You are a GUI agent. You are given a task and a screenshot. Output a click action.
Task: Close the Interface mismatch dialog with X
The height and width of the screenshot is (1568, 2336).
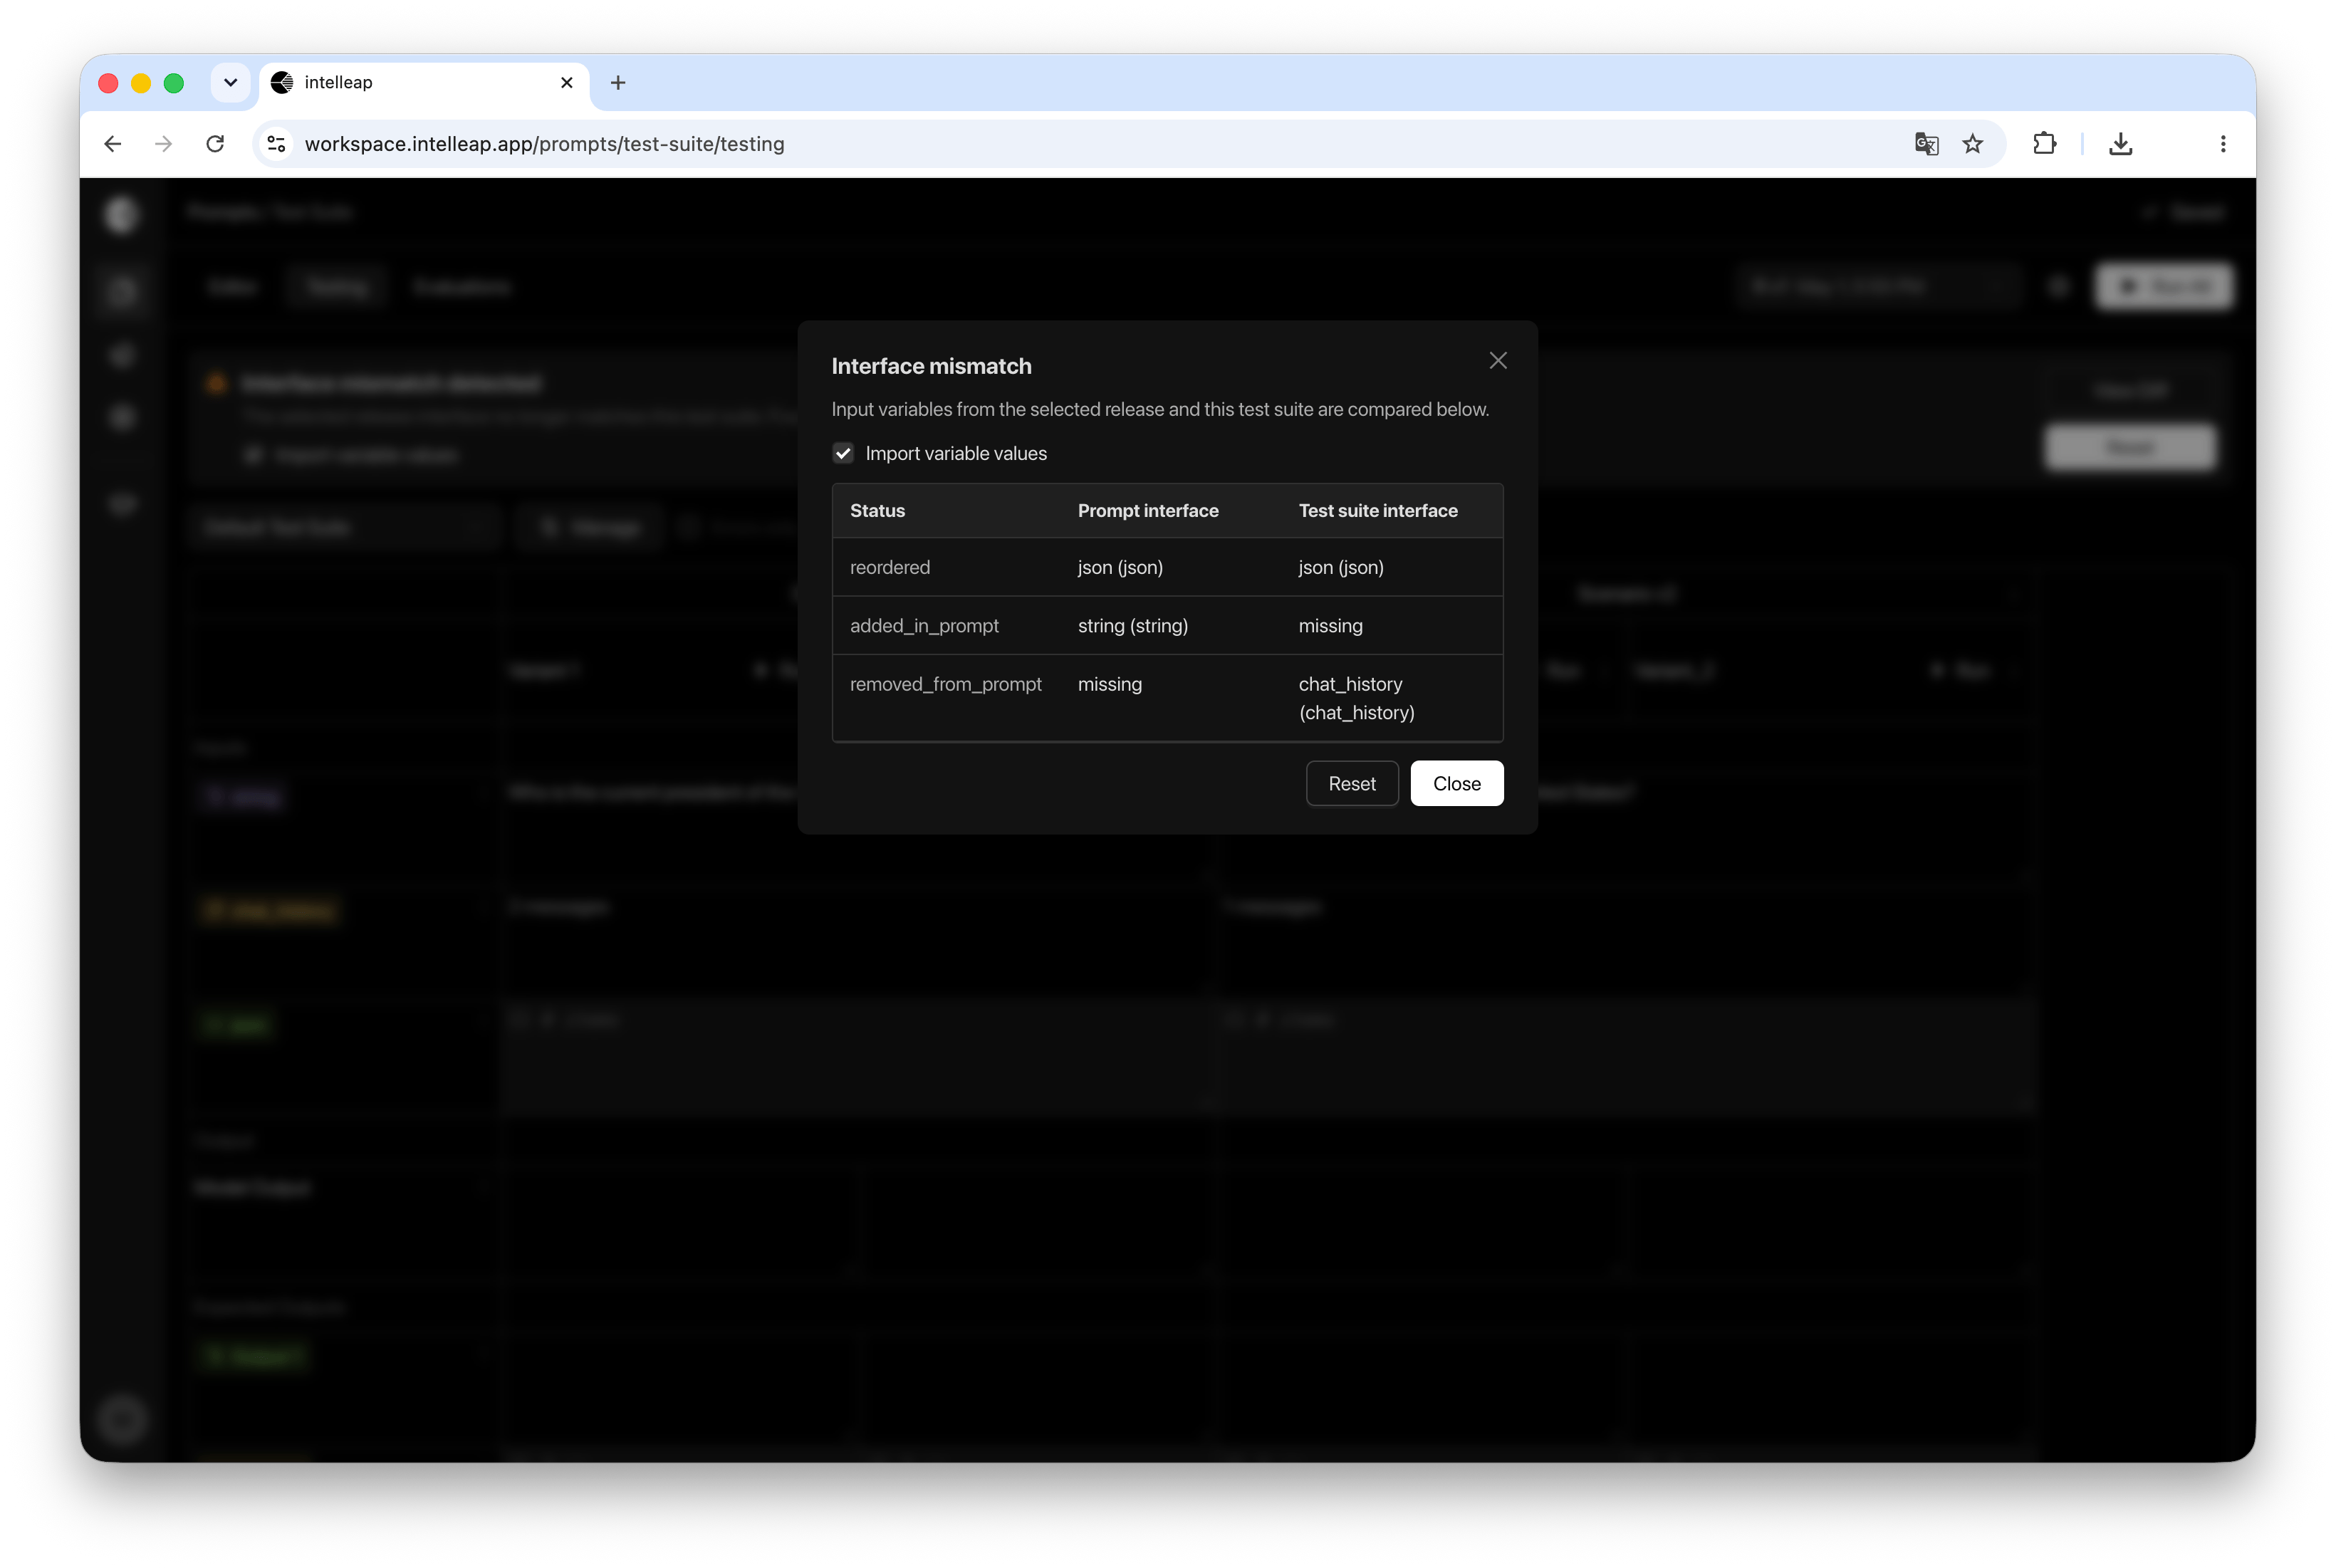1497,360
